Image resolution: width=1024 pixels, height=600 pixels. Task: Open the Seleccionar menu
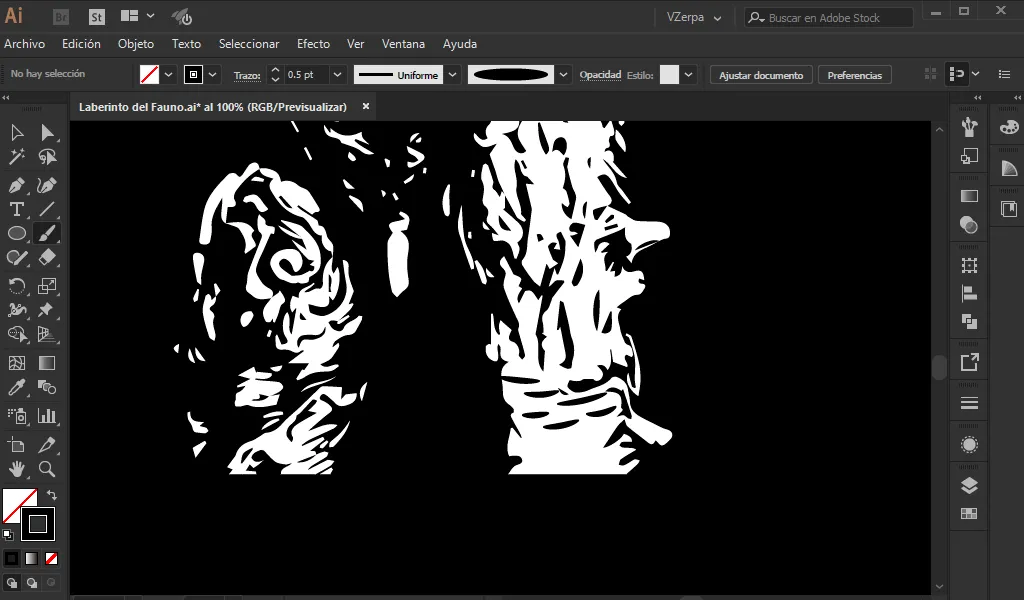click(249, 44)
